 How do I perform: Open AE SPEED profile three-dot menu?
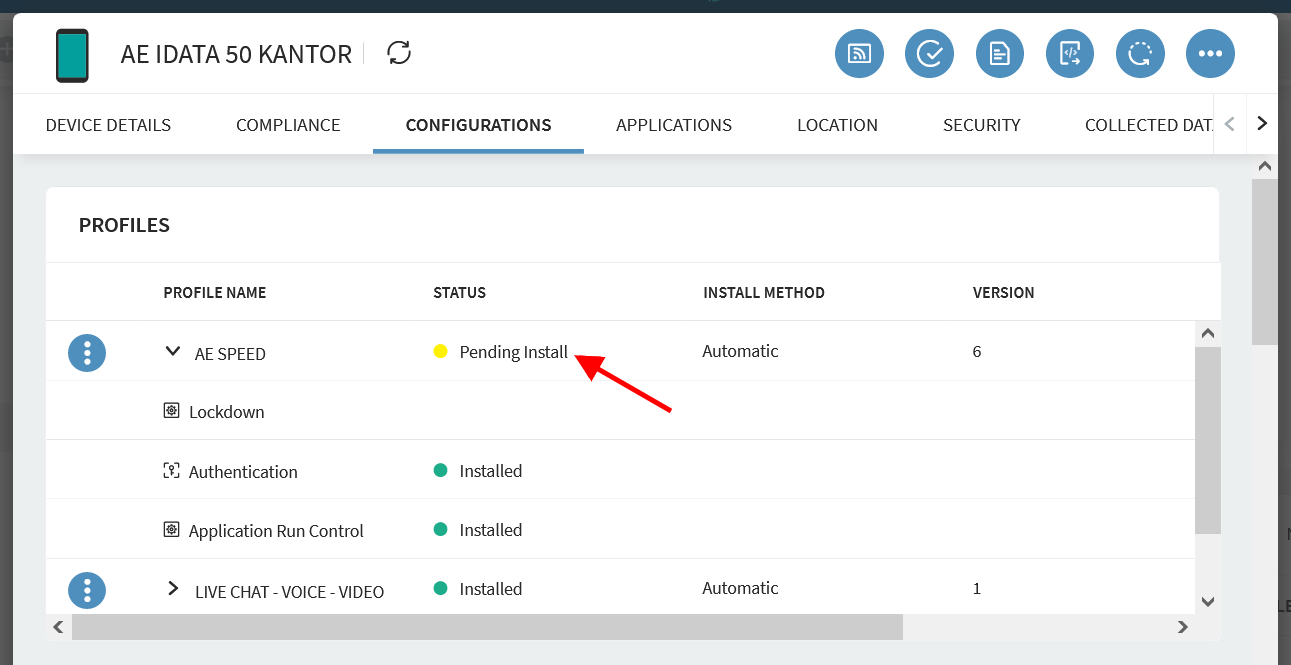click(87, 352)
